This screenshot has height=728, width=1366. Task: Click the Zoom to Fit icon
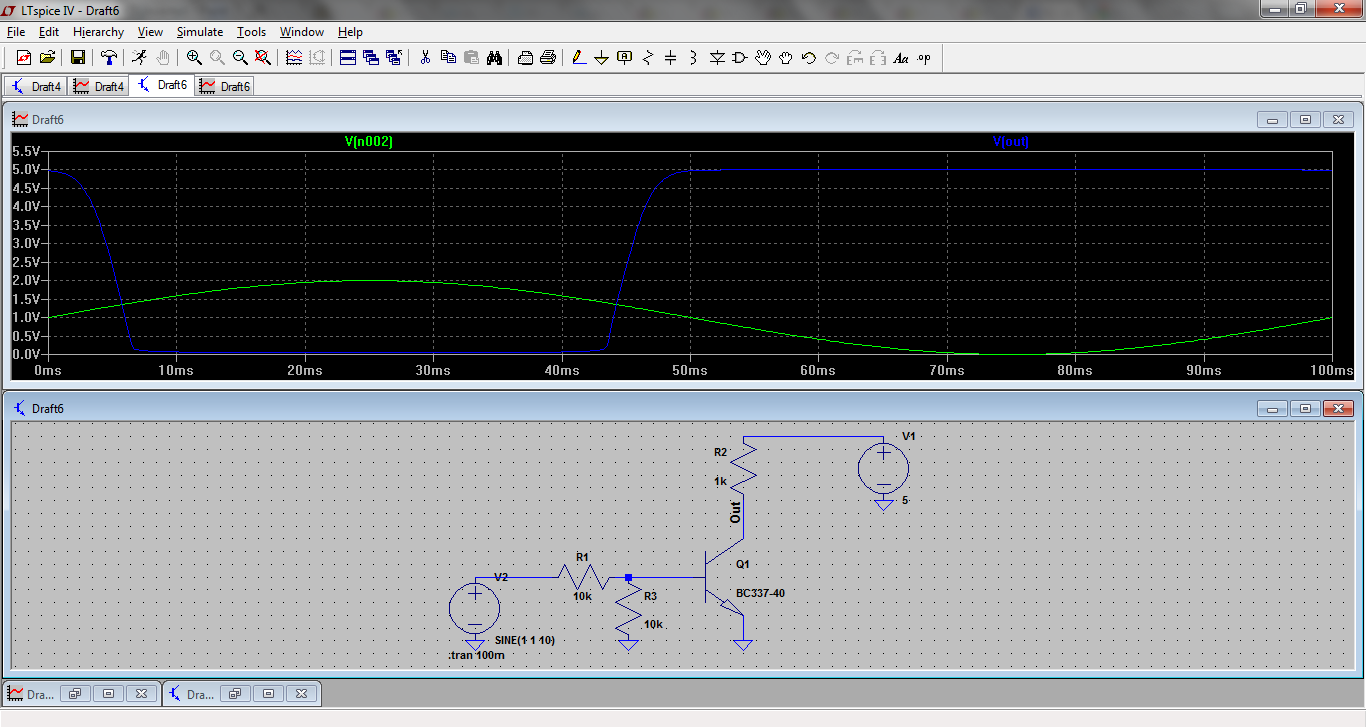click(x=263, y=58)
